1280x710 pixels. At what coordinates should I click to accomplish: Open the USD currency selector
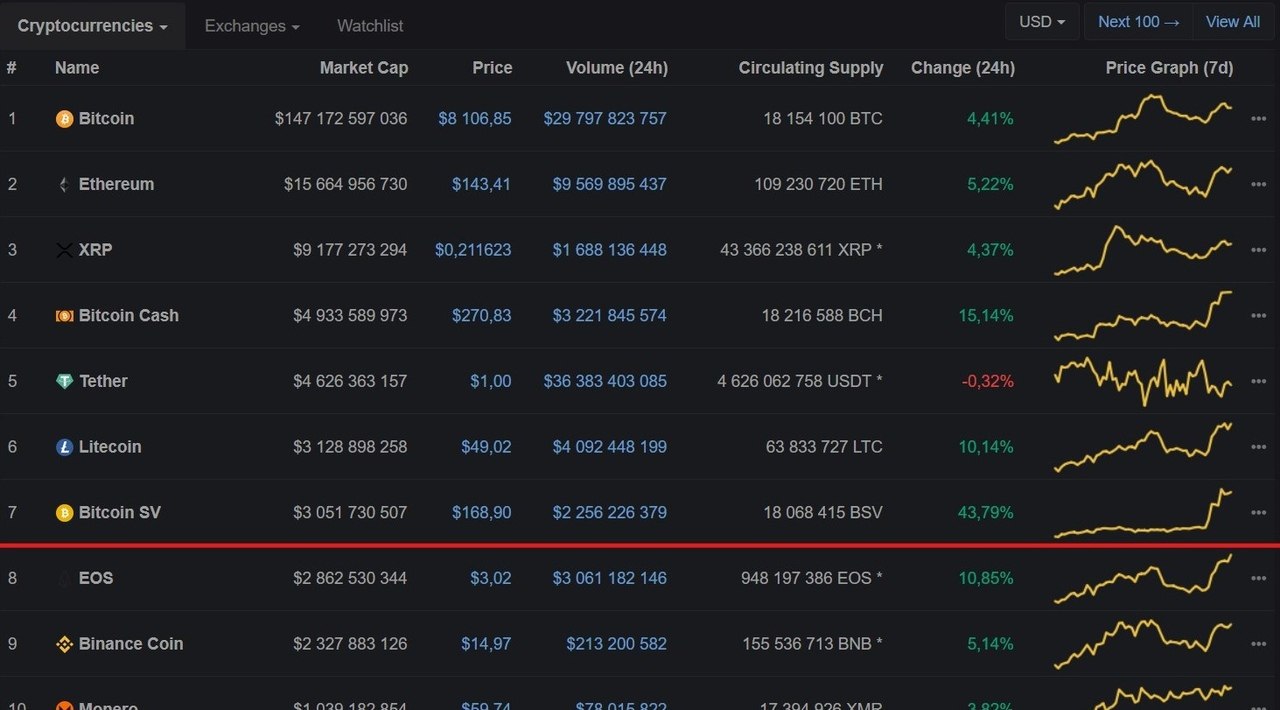[x=1042, y=22]
